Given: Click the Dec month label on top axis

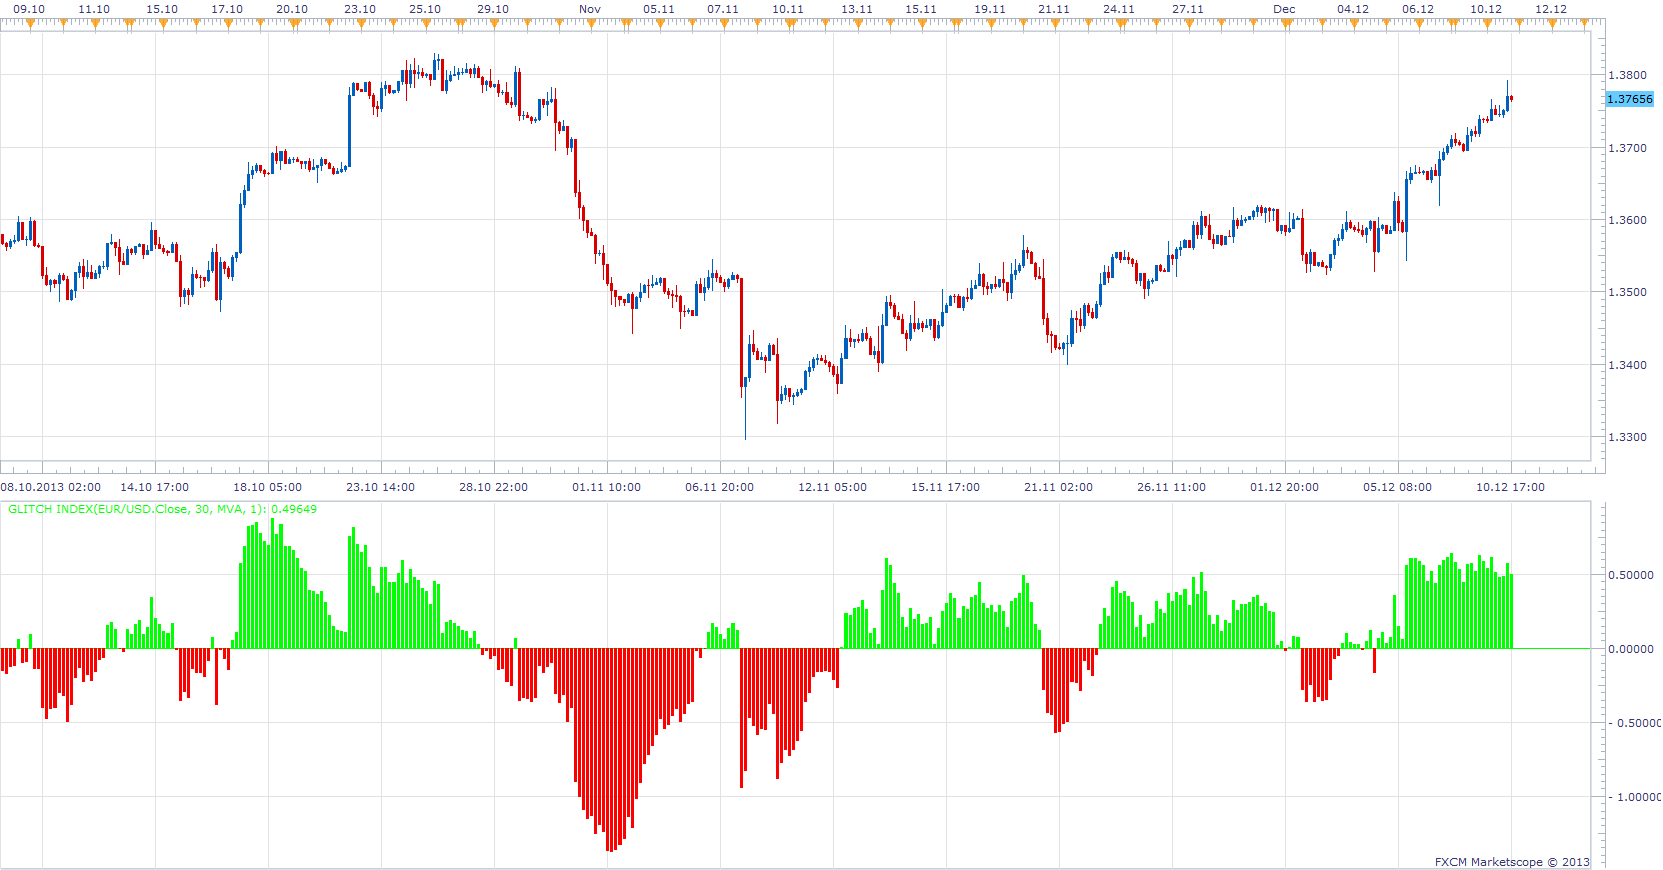Looking at the screenshot, I should click(1284, 9).
